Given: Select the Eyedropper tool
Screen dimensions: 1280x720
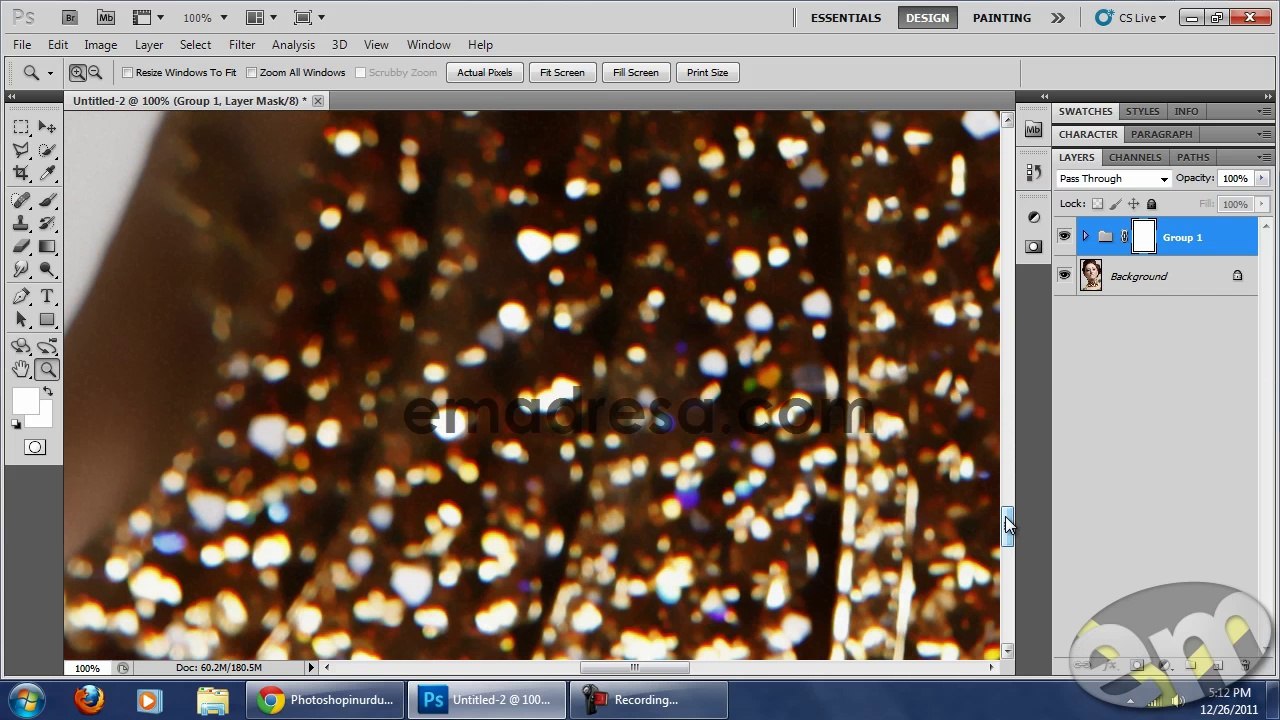Looking at the screenshot, I should coord(47,173).
